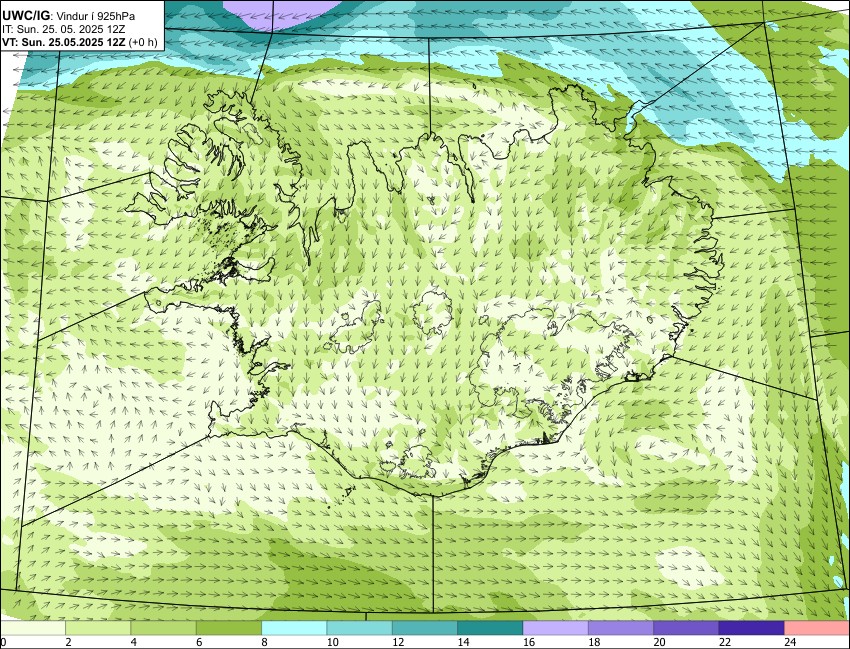Click the legend scale value '20'
850x649 pixels.
(x=659, y=642)
